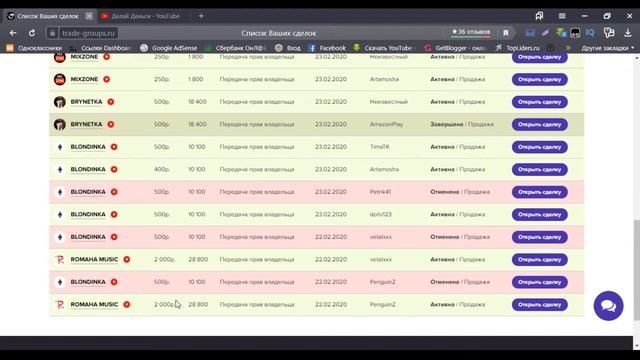Open the Google AdSense bookmark

[x=169, y=48]
